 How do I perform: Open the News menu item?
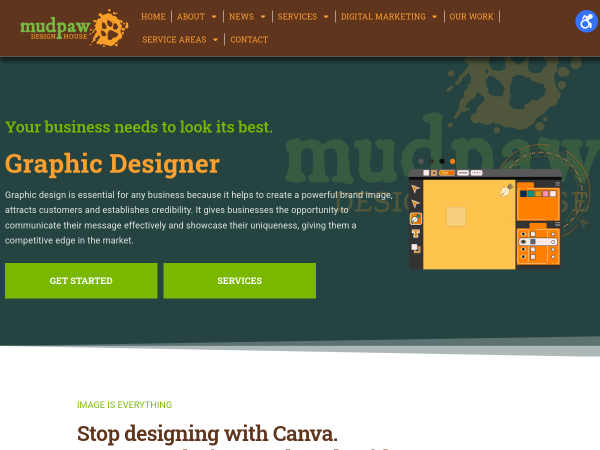click(241, 17)
